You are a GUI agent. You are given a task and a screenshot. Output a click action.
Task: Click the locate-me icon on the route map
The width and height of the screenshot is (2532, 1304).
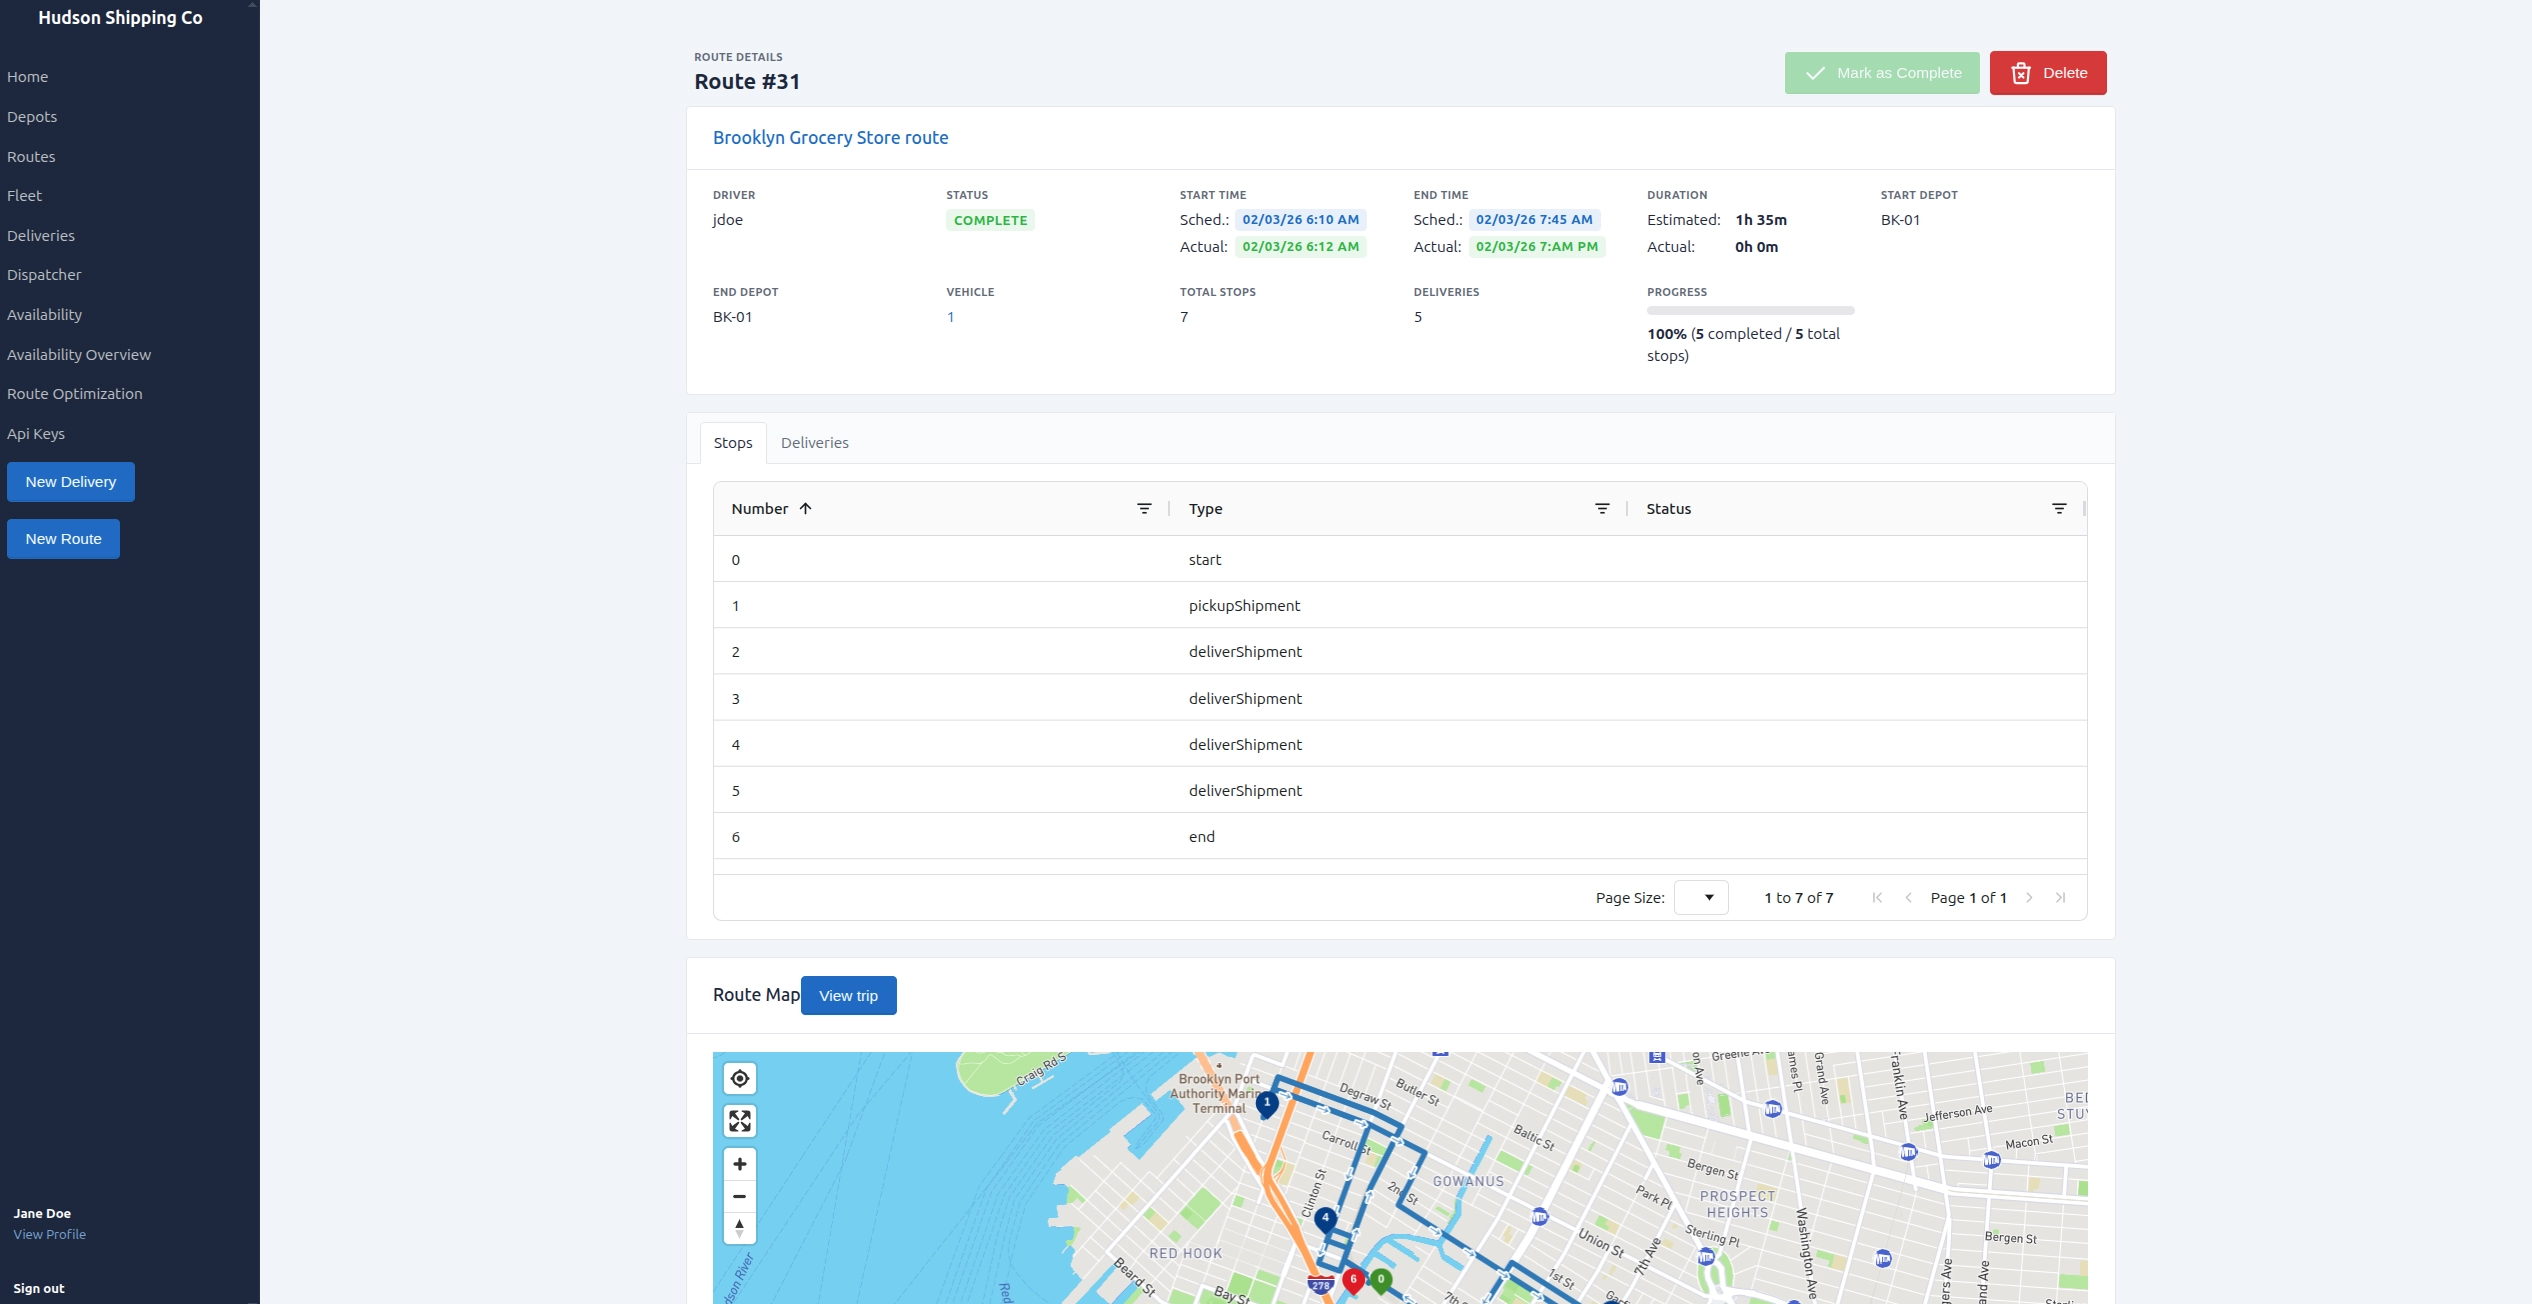(x=740, y=1078)
